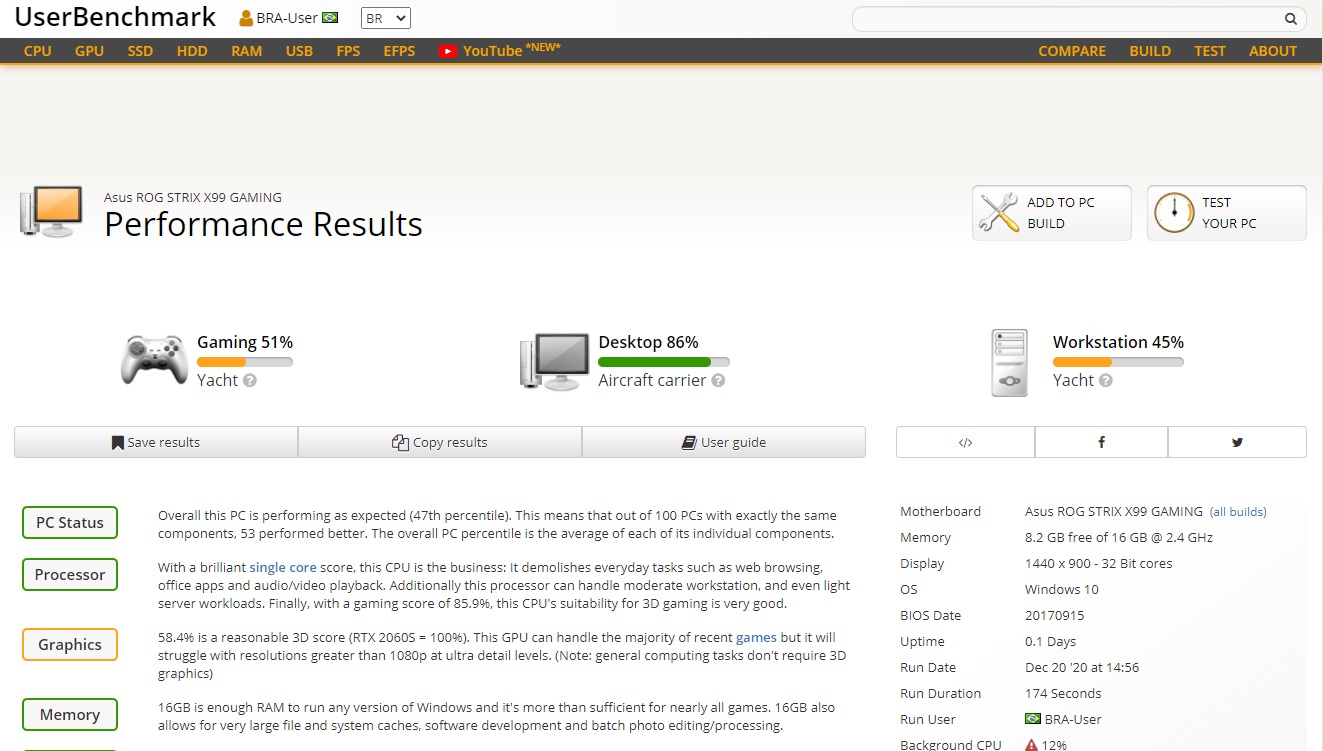This screenshot has height=751, width=1323.
Task: Click the Graphics button
Action: coord(70,645)
